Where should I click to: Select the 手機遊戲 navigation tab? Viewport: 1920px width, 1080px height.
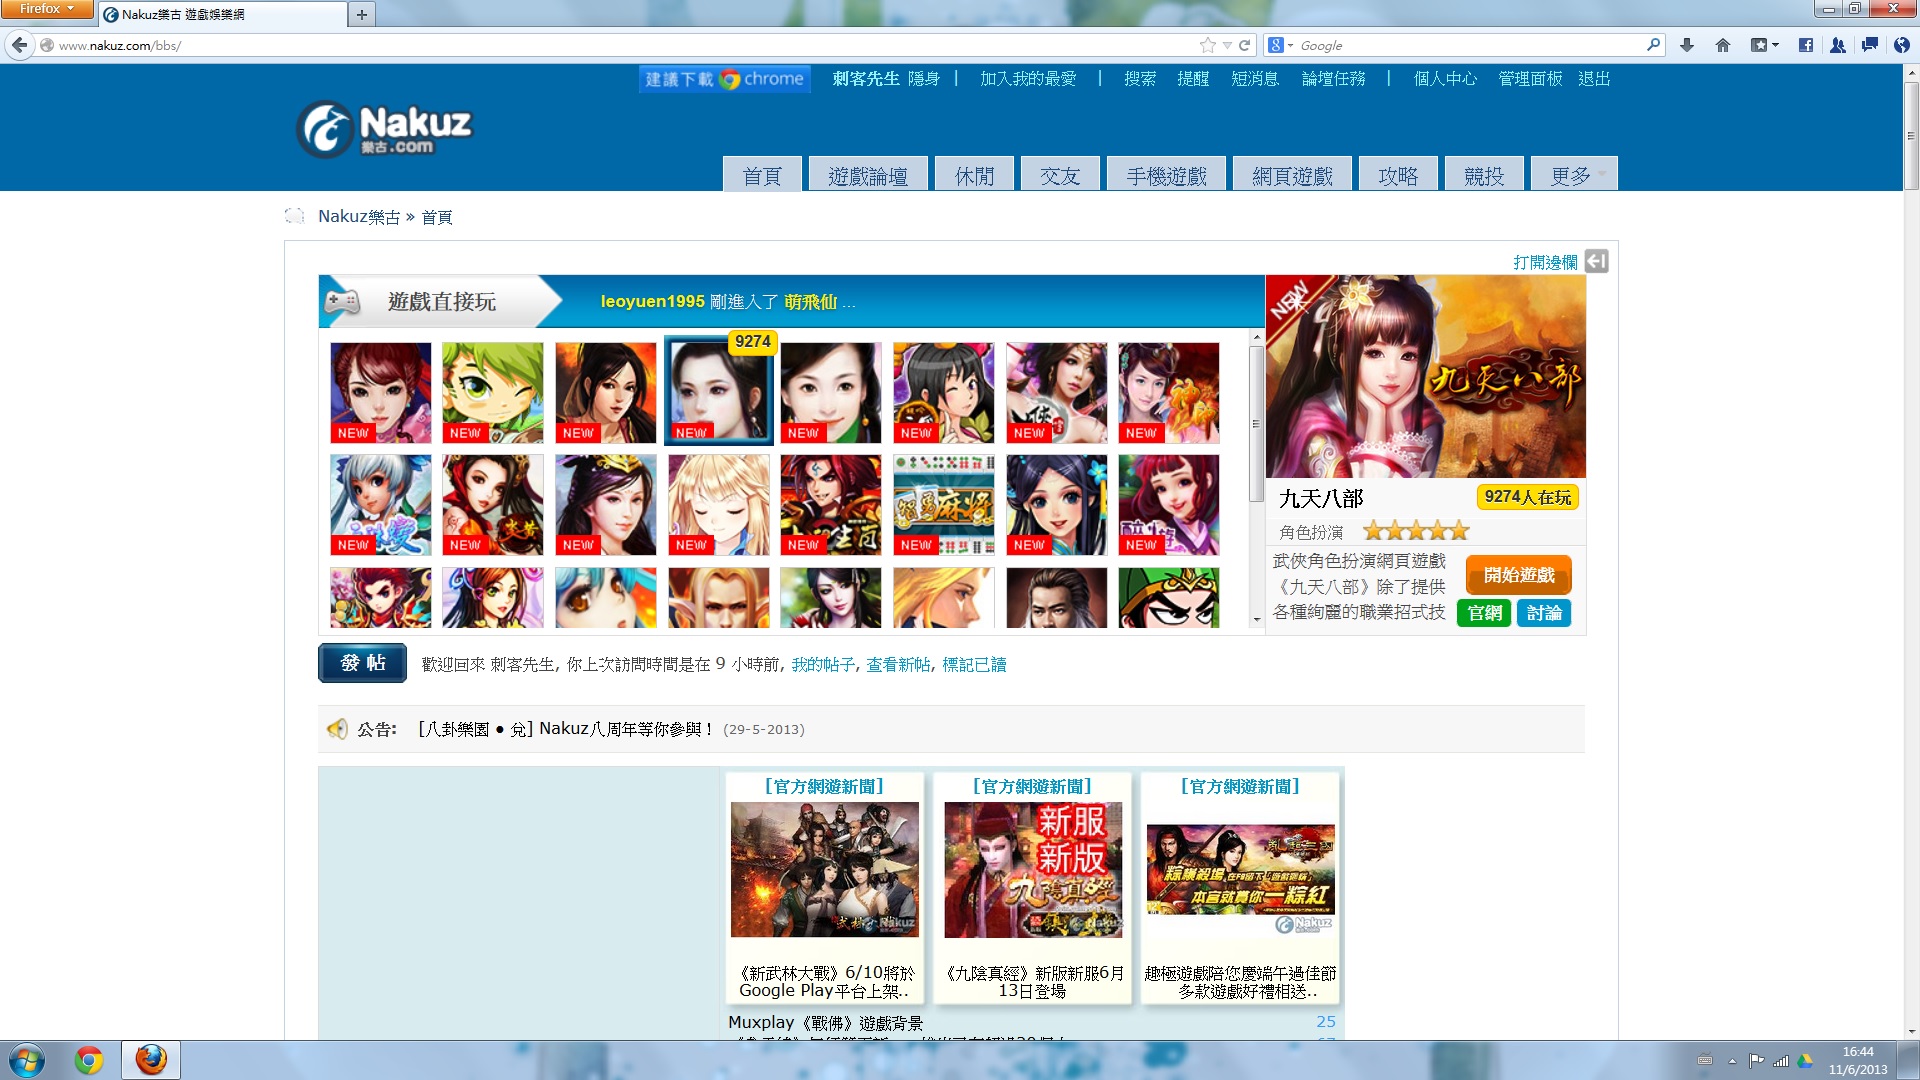coord(1166,176)
